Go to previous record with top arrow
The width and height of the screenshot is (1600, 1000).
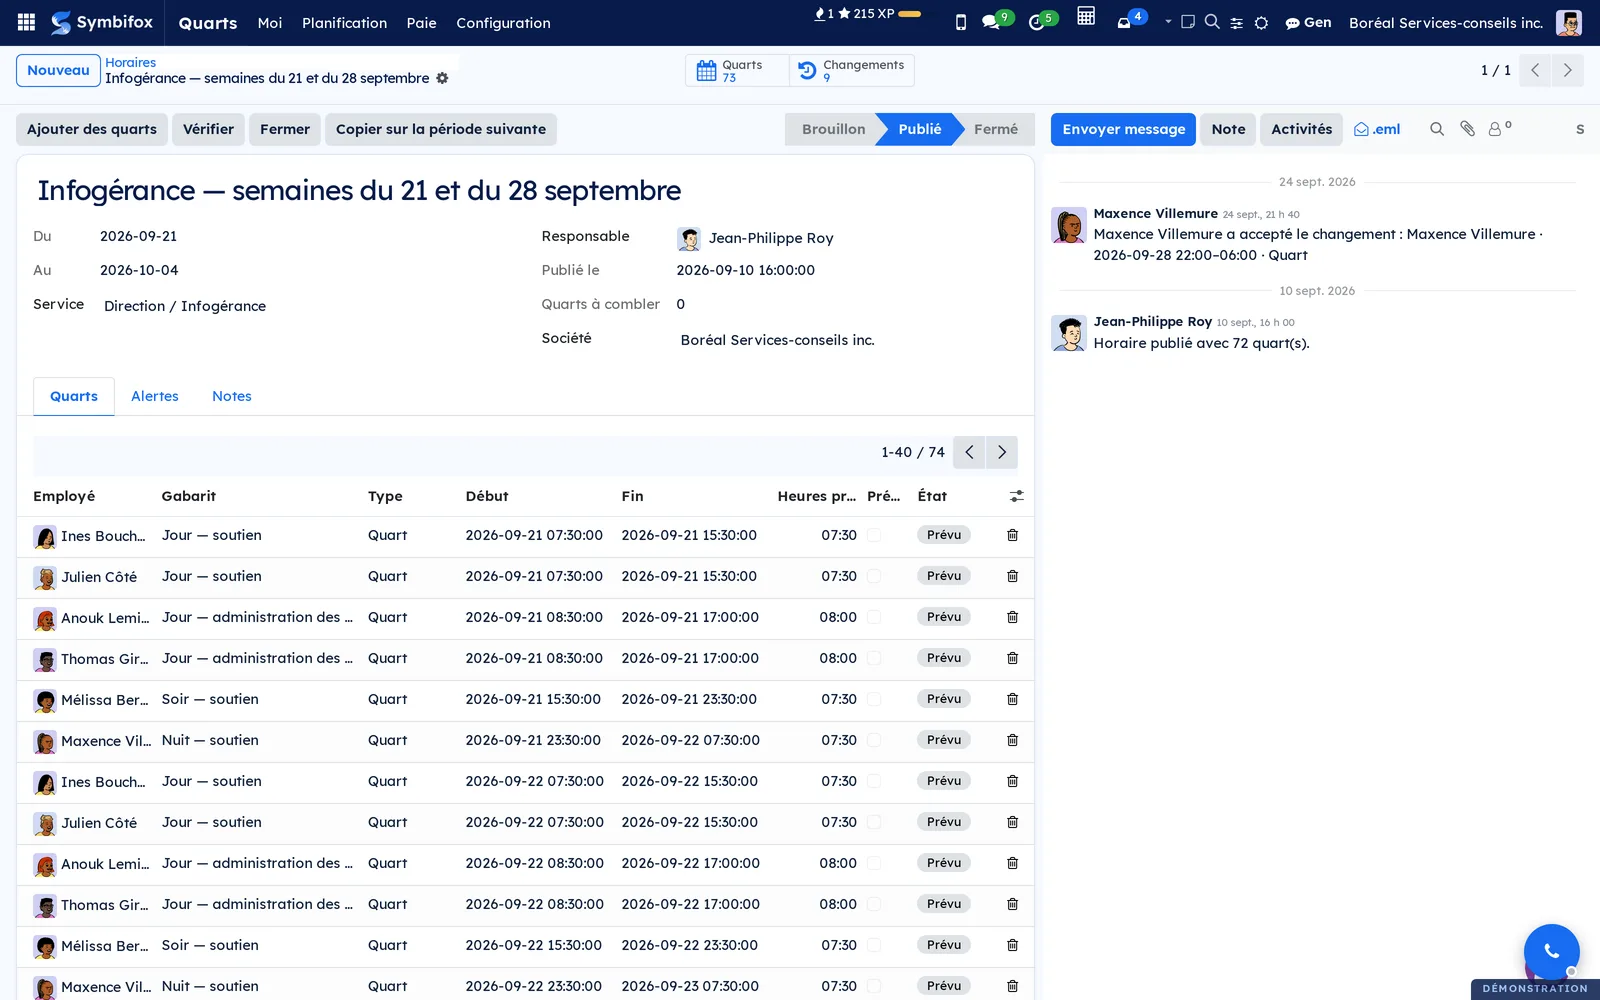tap(1535, 70)
